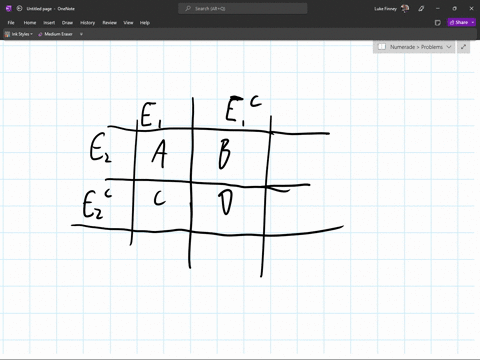Switch to the Home tab

30,23
